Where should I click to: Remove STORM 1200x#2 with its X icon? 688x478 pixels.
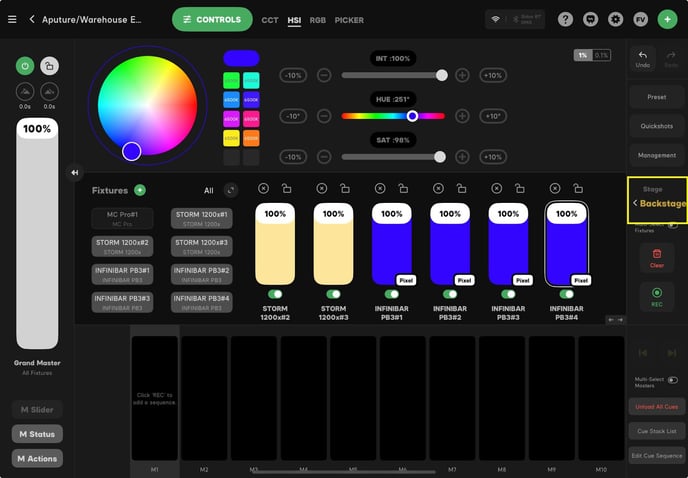pos(263,188)
